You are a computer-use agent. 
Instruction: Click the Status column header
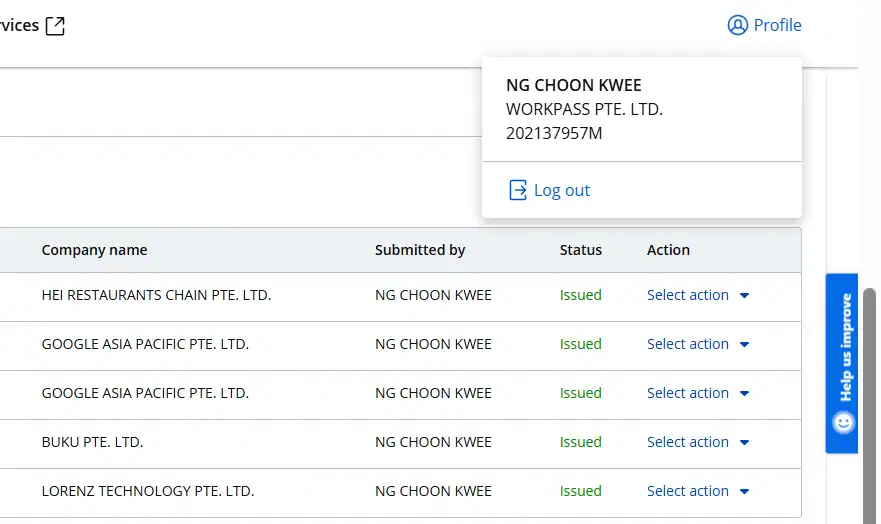click(581, 250)
